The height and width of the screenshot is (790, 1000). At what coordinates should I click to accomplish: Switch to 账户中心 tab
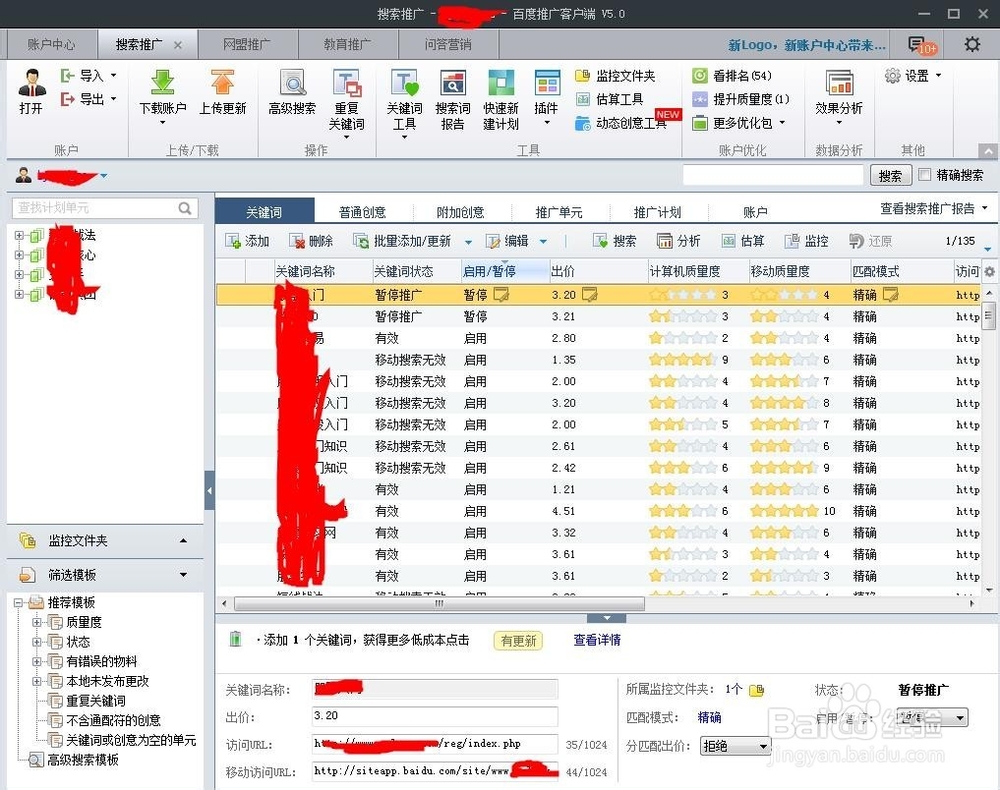click(52, 45)
